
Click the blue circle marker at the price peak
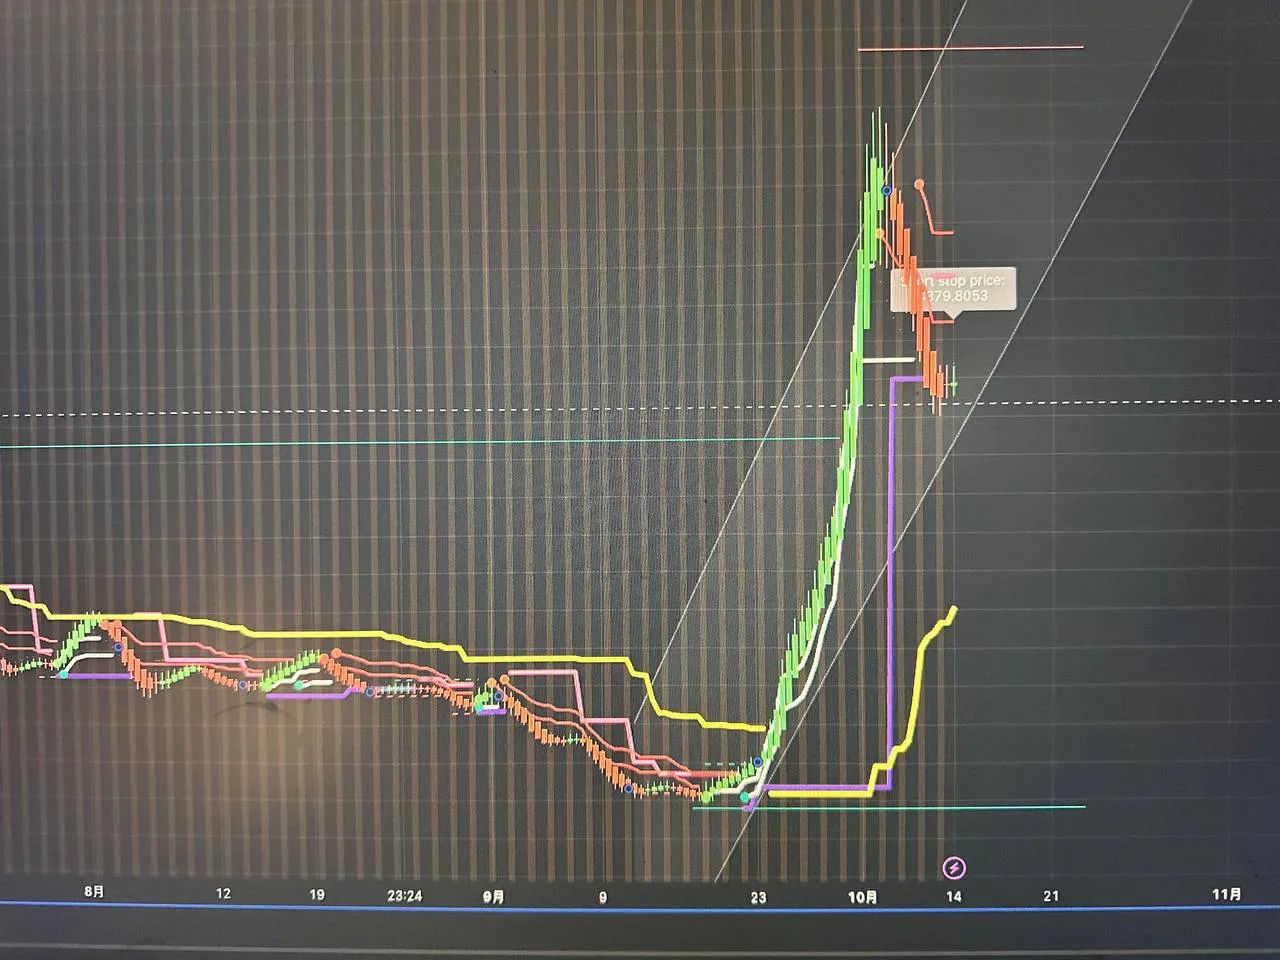pos(886,189)
